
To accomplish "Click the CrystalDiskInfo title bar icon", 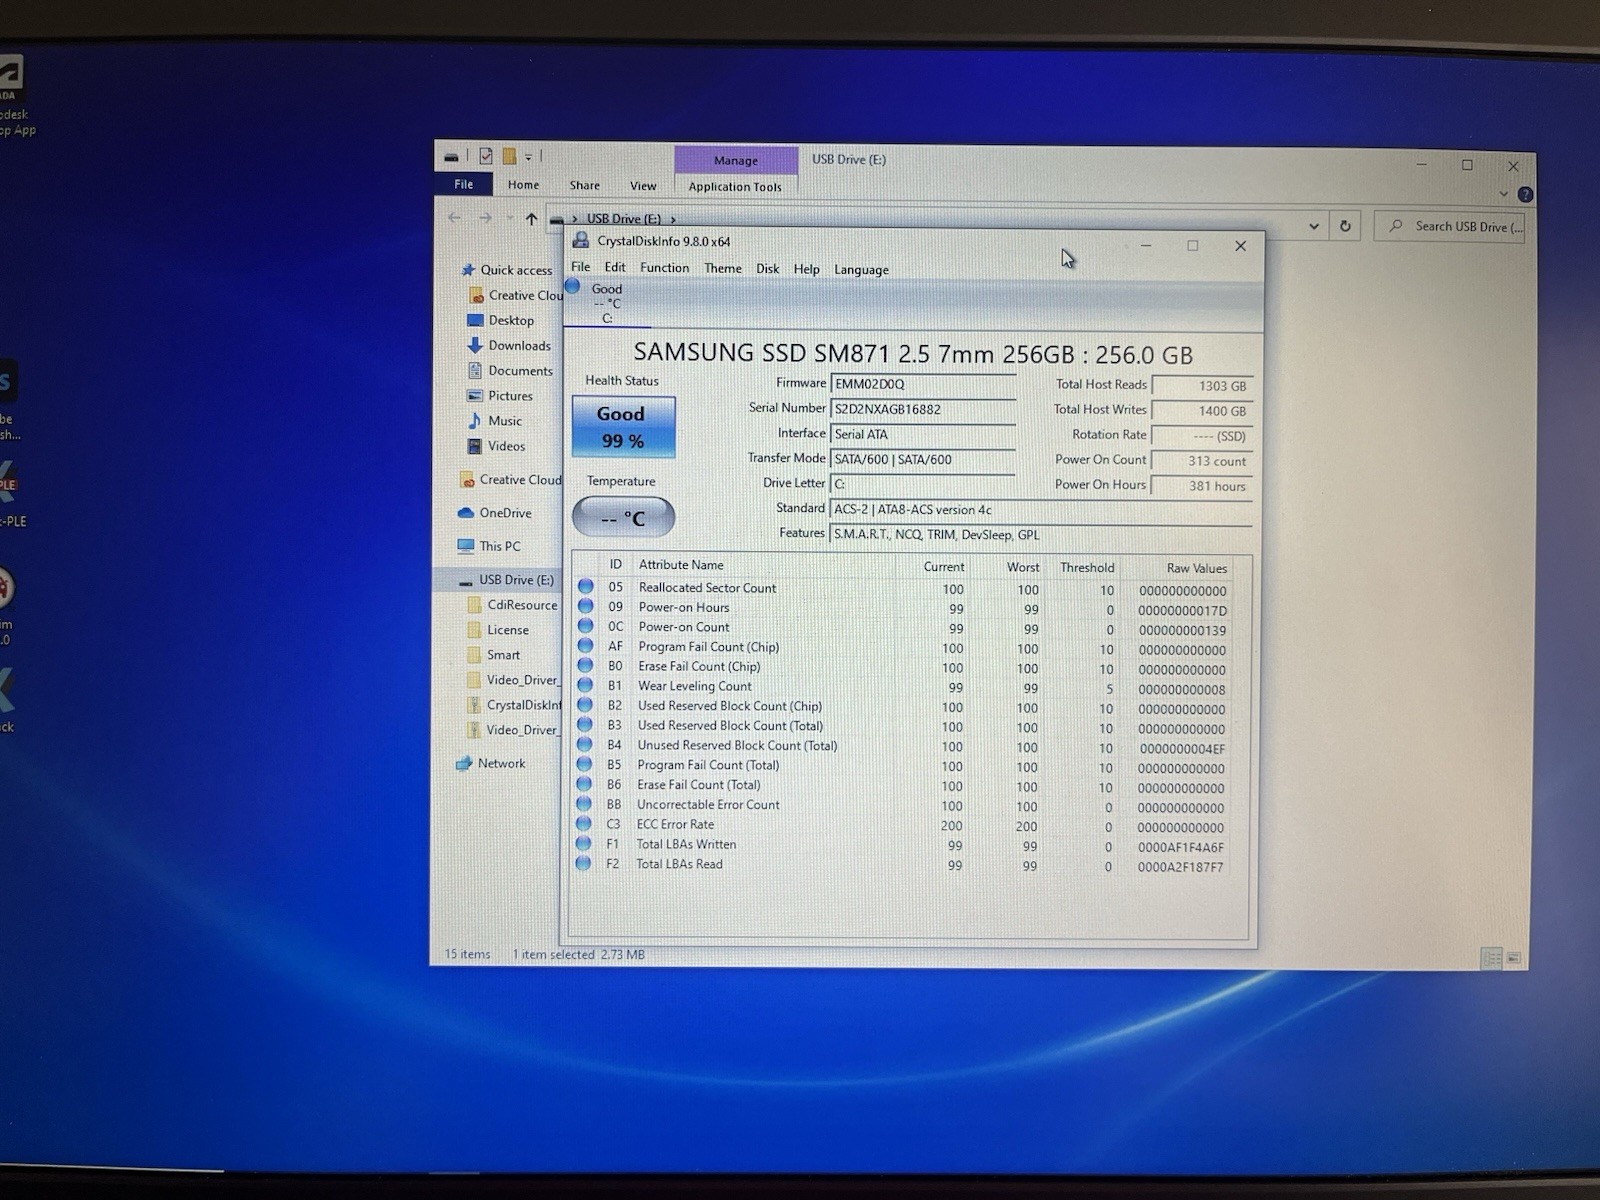I will click(581, 240).
